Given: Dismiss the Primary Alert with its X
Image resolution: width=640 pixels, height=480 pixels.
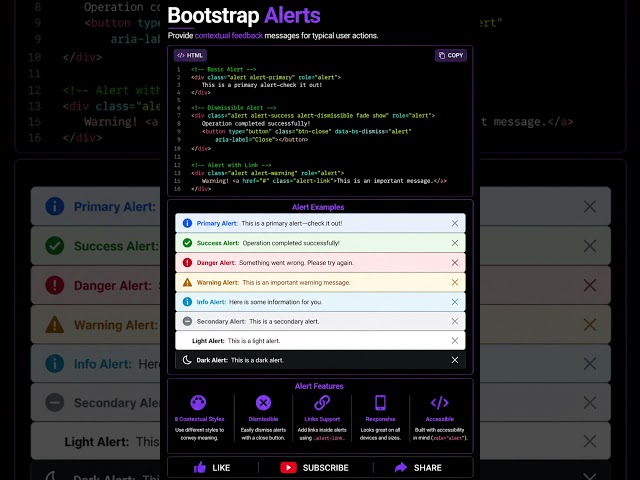Looking at the screenshot, I should click(455, 223).
